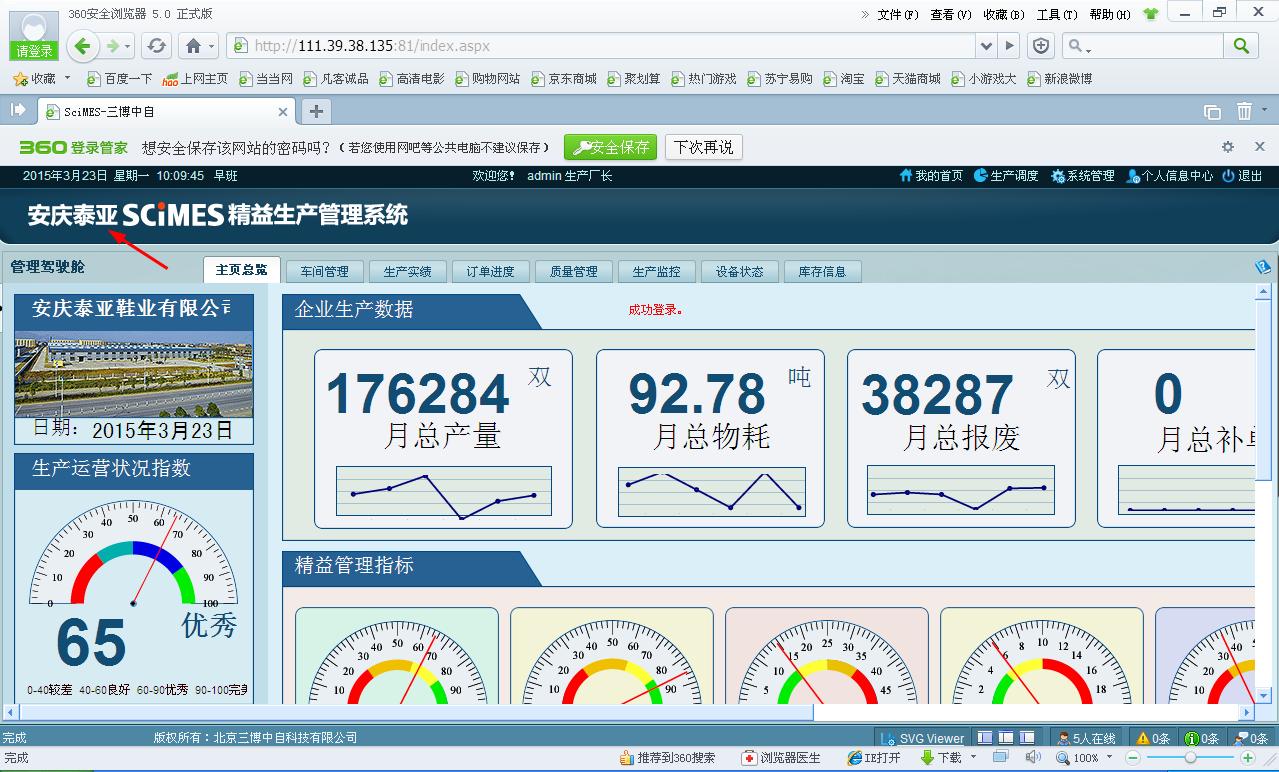Click the 安全保存 save password button
Screen dimensions: 1279x772
pos(610,147)
